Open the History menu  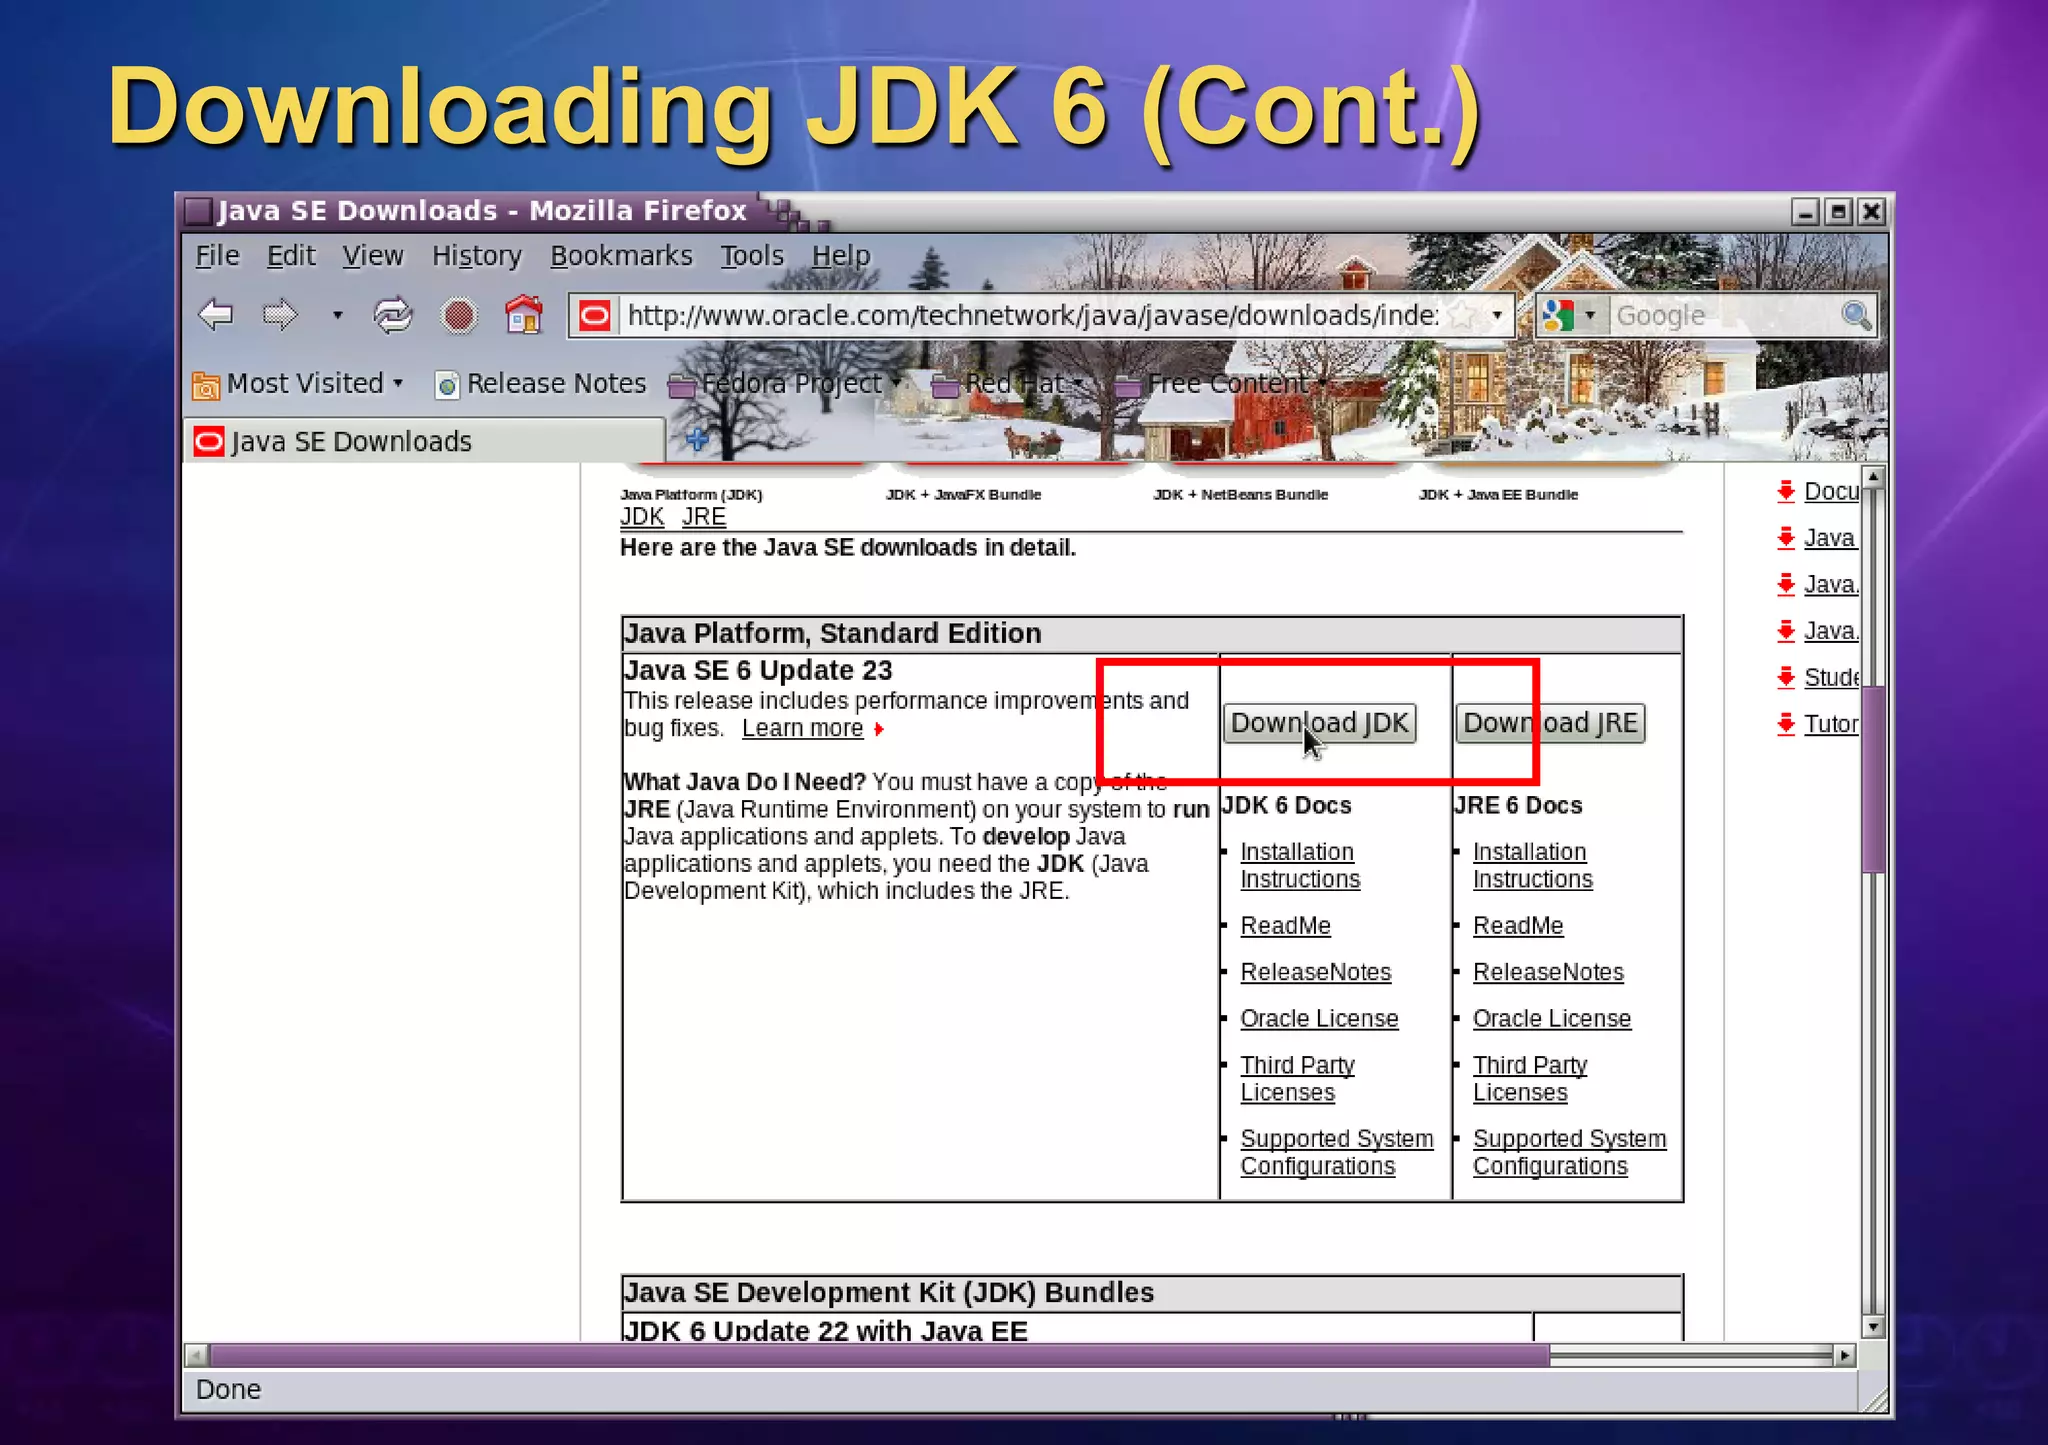(x=477, y=256)
